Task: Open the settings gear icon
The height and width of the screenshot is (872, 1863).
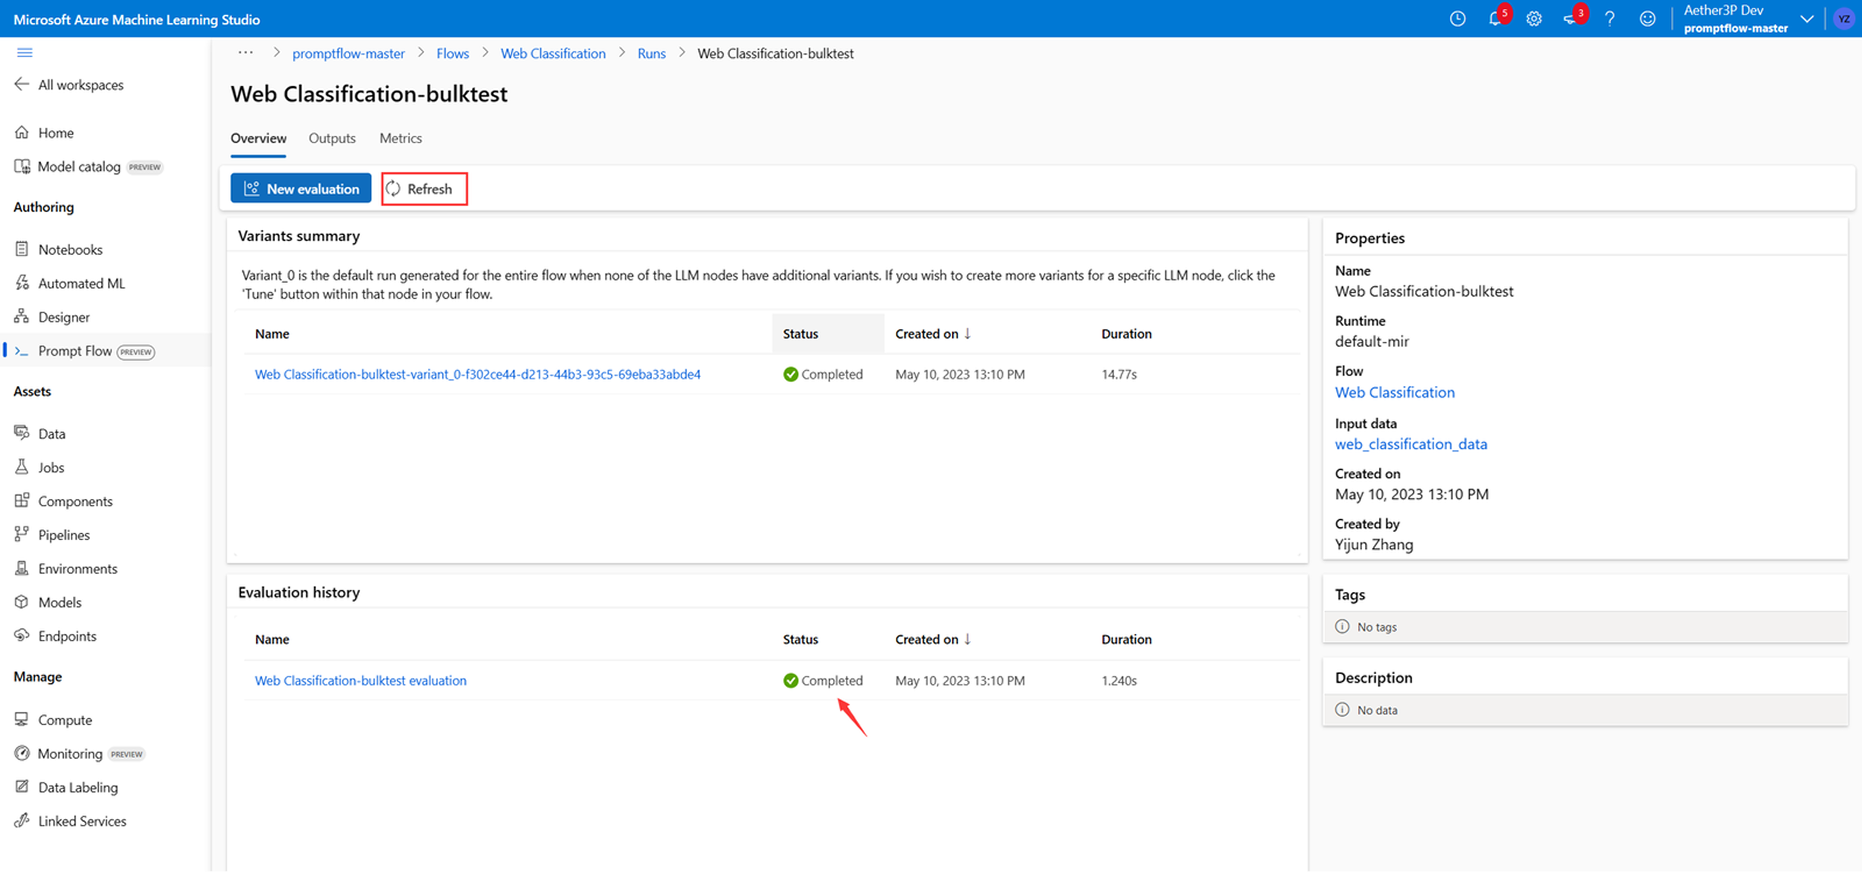Action: click(1534, 19)
